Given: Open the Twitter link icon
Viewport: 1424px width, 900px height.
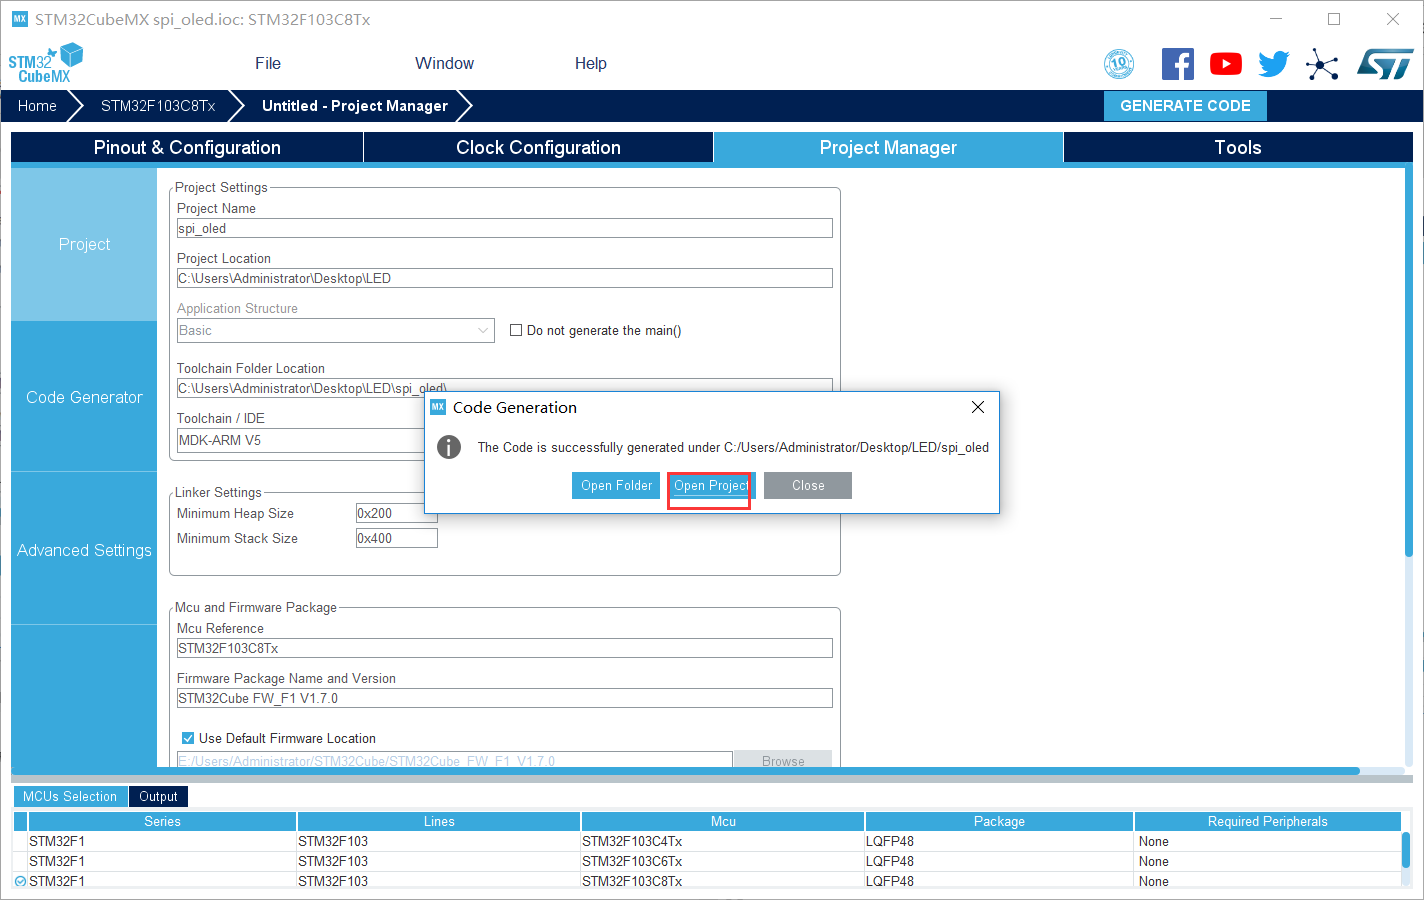Looking at the screenshot, I should tap(1274, 64).
